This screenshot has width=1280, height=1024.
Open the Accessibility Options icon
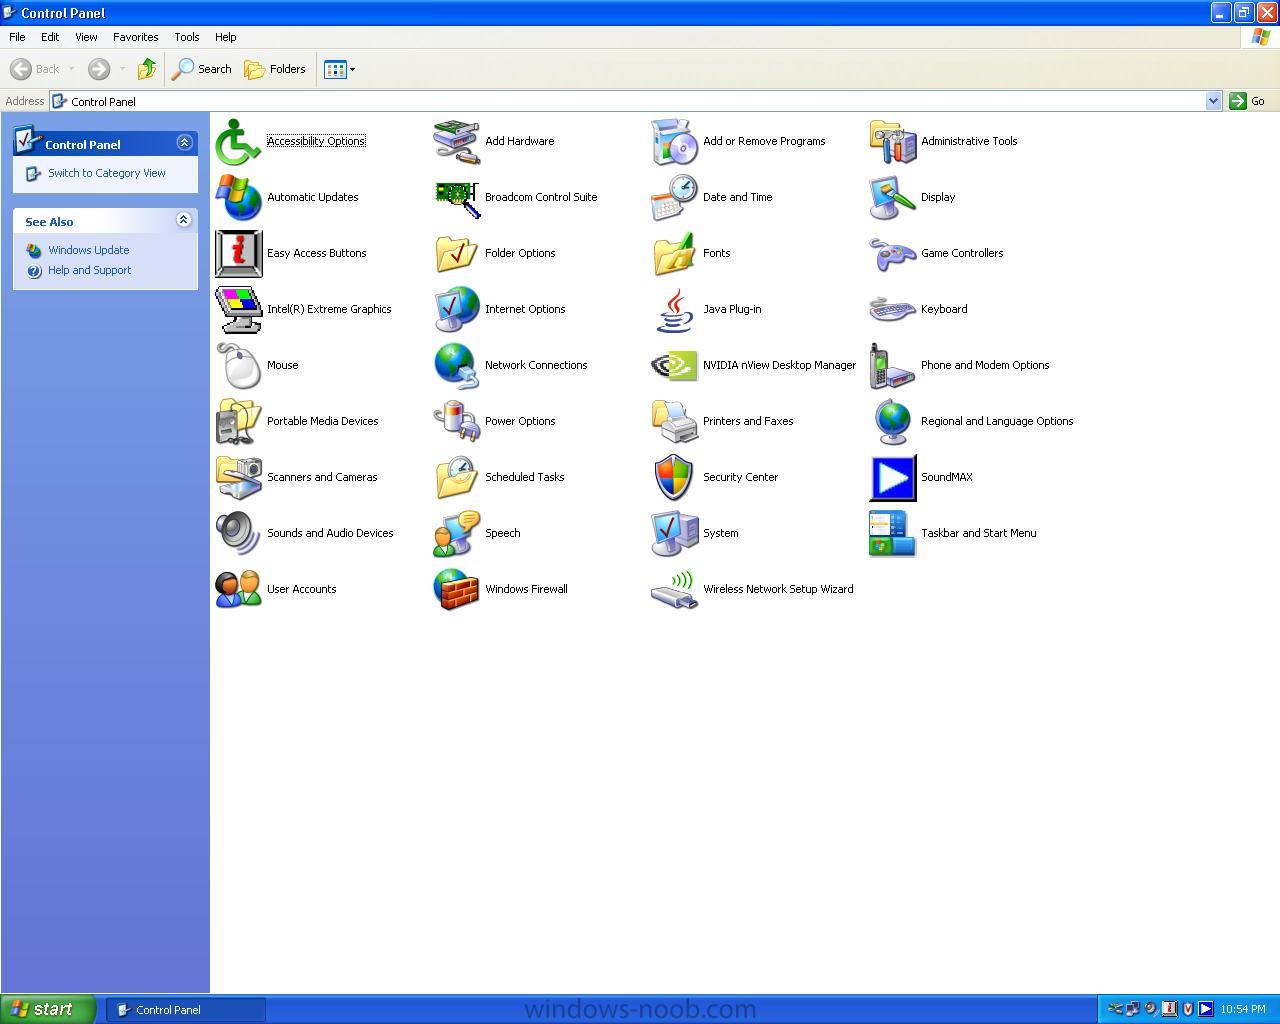[238, 141]
